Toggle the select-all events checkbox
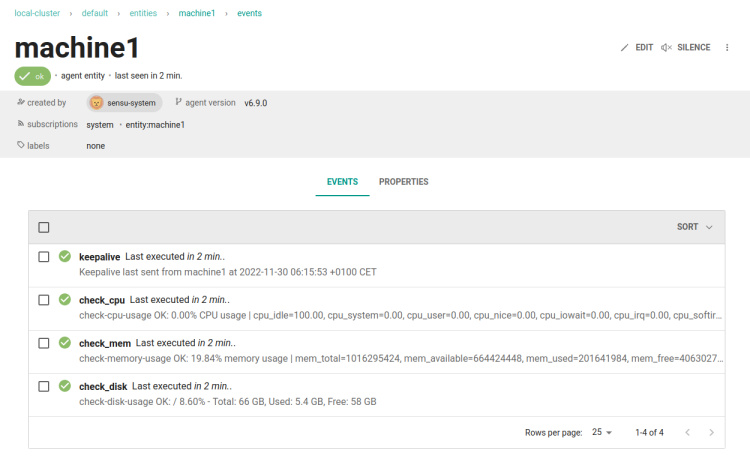Image resolution: width=750 pixels, height=468 pixels. click(44, 227)
